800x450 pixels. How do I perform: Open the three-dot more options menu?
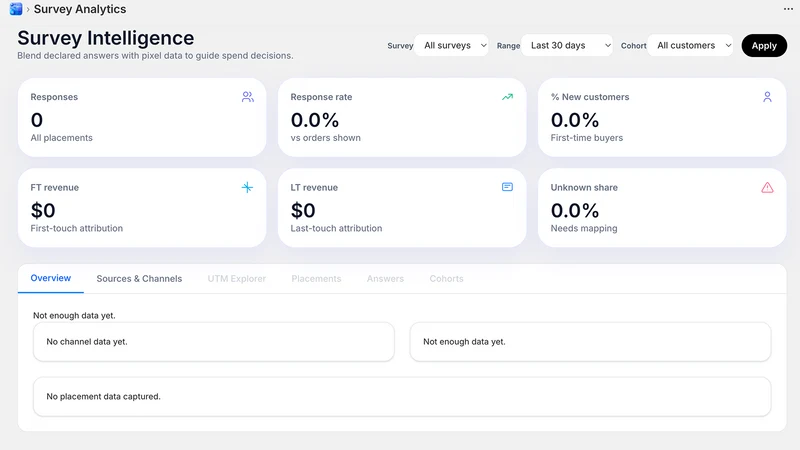(788, 9)
